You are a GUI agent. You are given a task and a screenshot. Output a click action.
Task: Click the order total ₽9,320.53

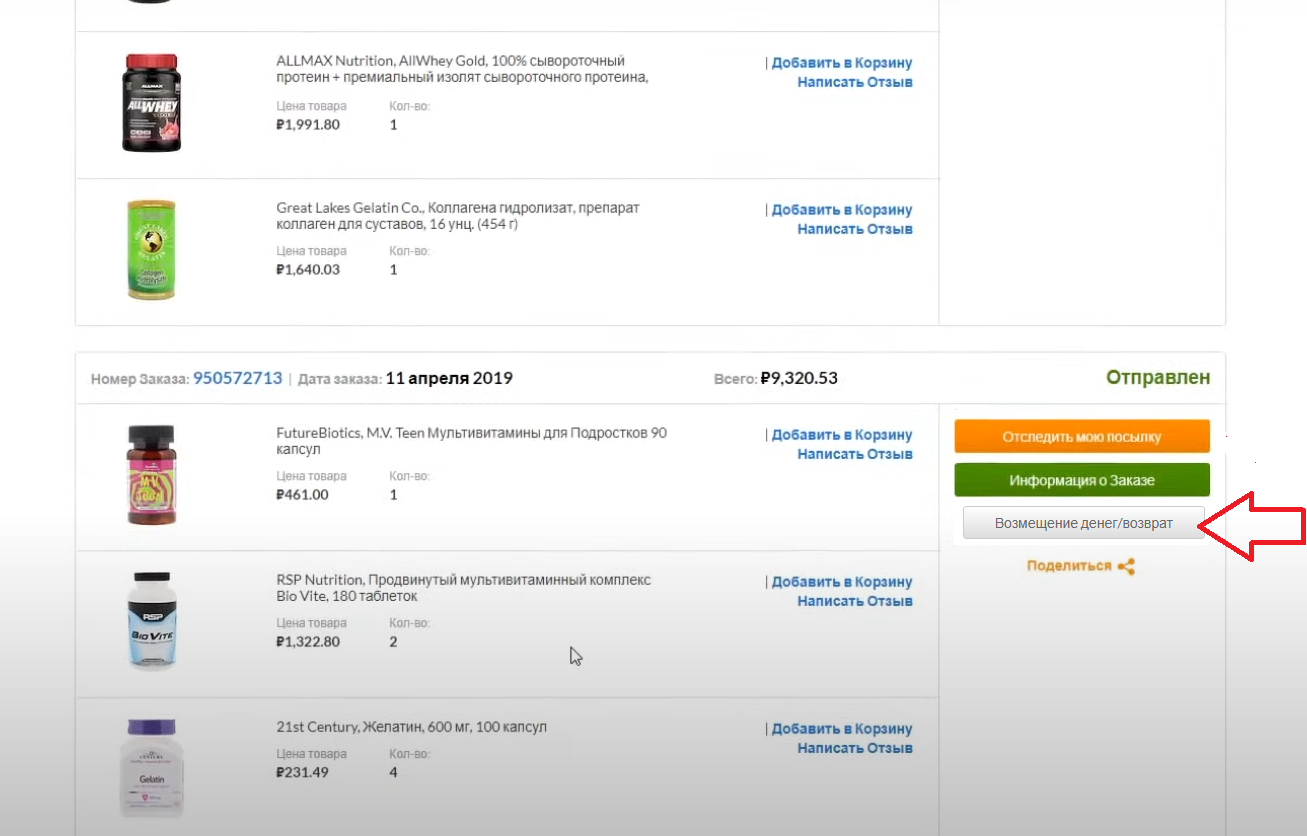[799, 378]
